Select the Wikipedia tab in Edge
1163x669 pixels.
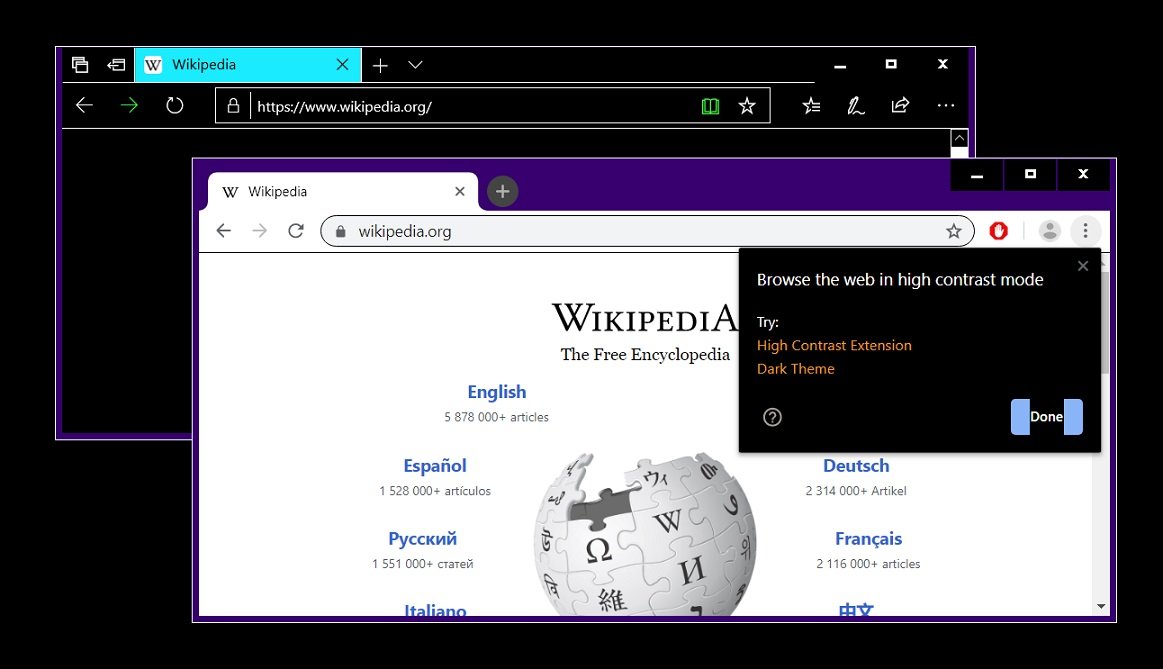pos(235,65)
